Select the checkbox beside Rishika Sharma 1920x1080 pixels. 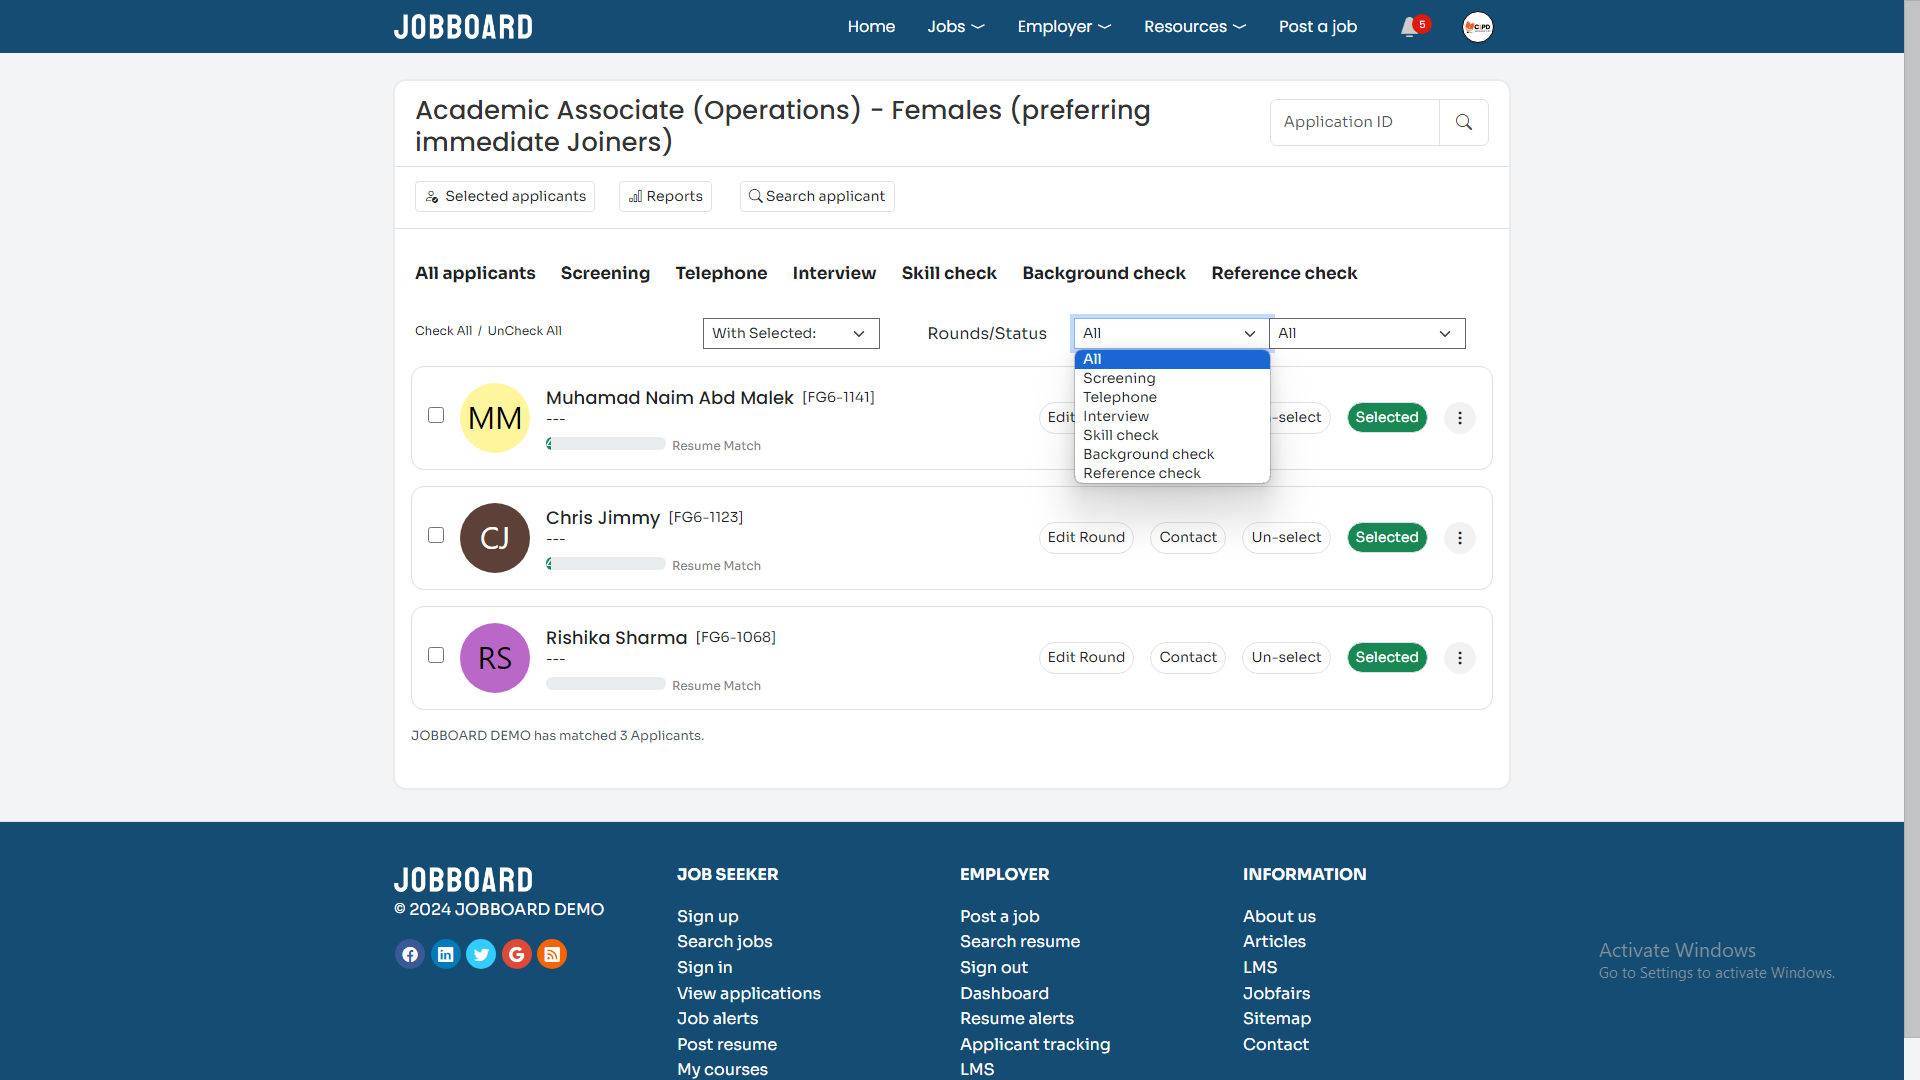(435, 655)
